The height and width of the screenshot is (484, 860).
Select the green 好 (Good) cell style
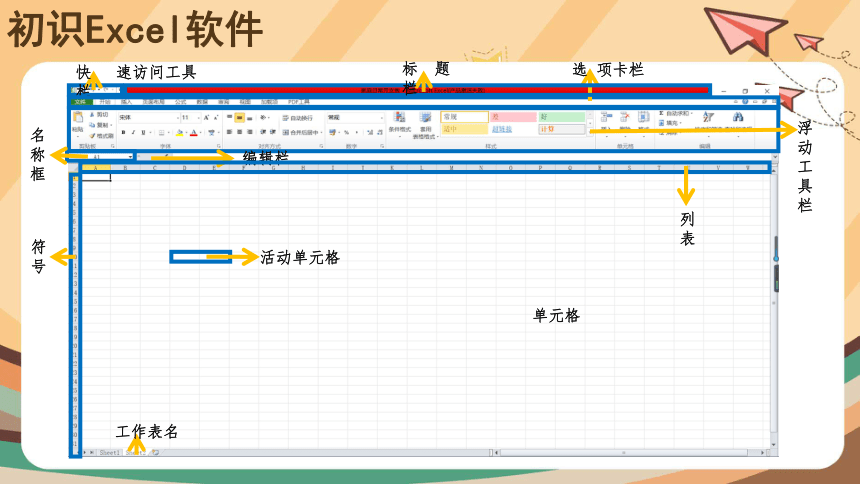(562, 117)
